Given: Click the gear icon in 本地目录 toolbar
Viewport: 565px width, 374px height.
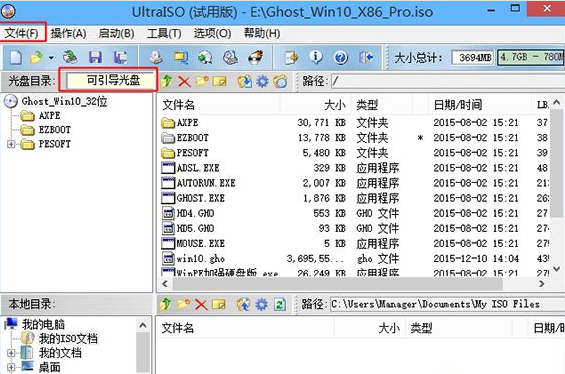Looking at the screenshot, I should (262, 304).
